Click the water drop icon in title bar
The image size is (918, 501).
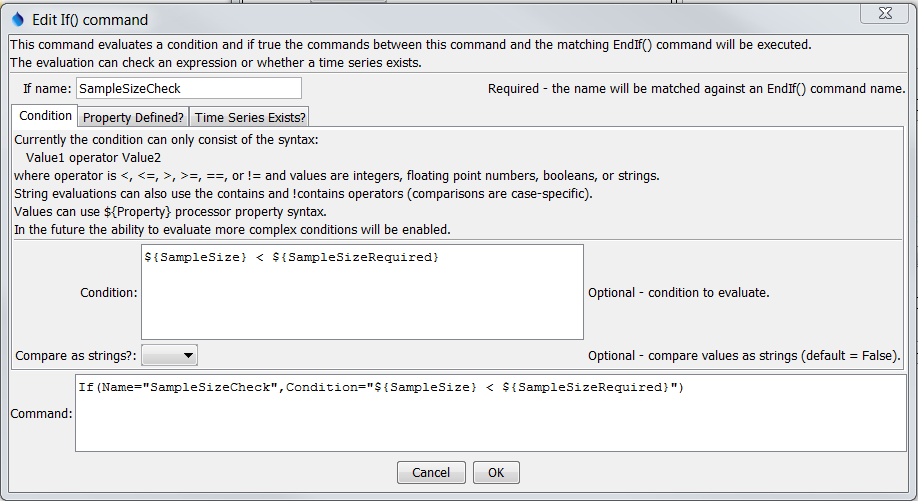pos(17,19)
